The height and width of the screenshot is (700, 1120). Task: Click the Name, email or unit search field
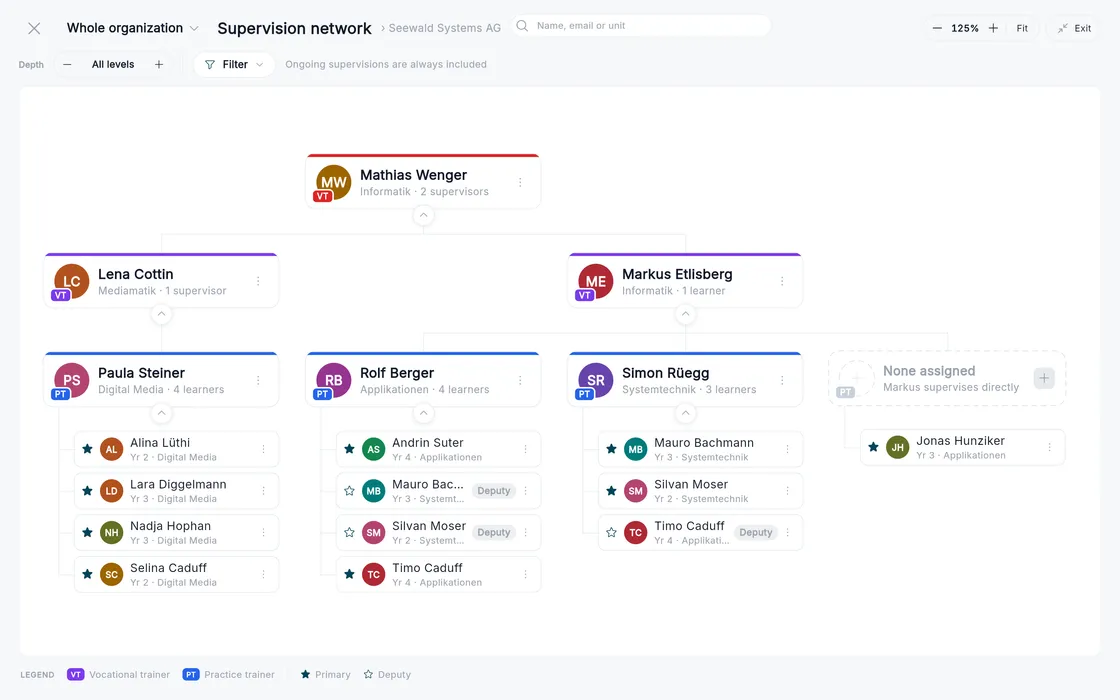[641, 26]
